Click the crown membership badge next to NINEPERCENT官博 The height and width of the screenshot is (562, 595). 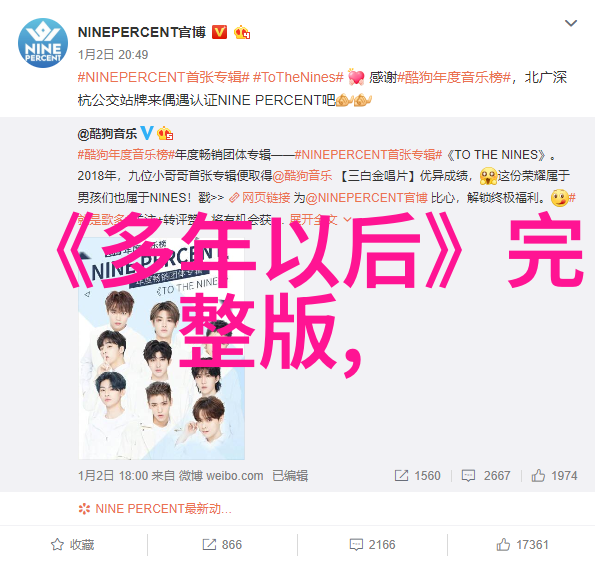(242, 33)
